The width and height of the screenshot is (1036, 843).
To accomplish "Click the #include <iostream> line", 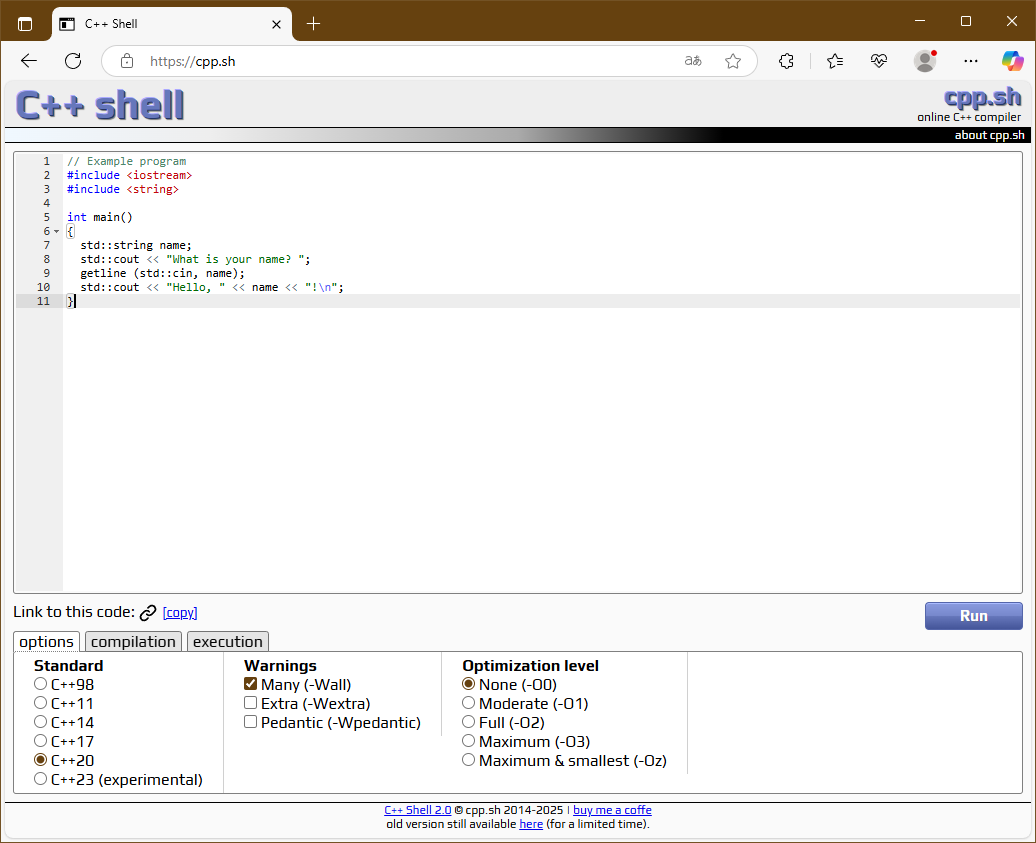I will [129, 175].
